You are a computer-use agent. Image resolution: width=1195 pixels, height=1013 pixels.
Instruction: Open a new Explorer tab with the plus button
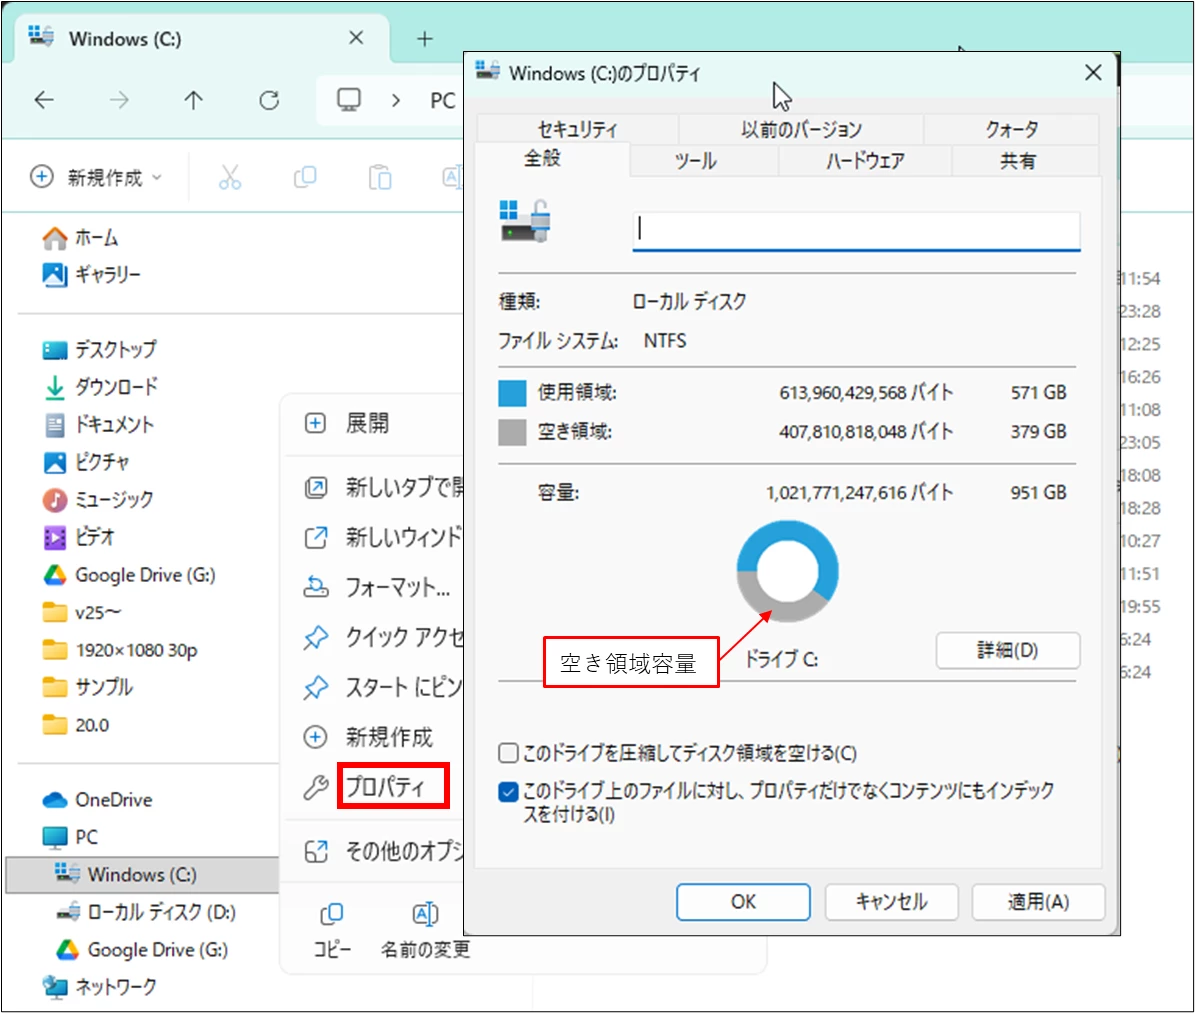pos(424,38)
